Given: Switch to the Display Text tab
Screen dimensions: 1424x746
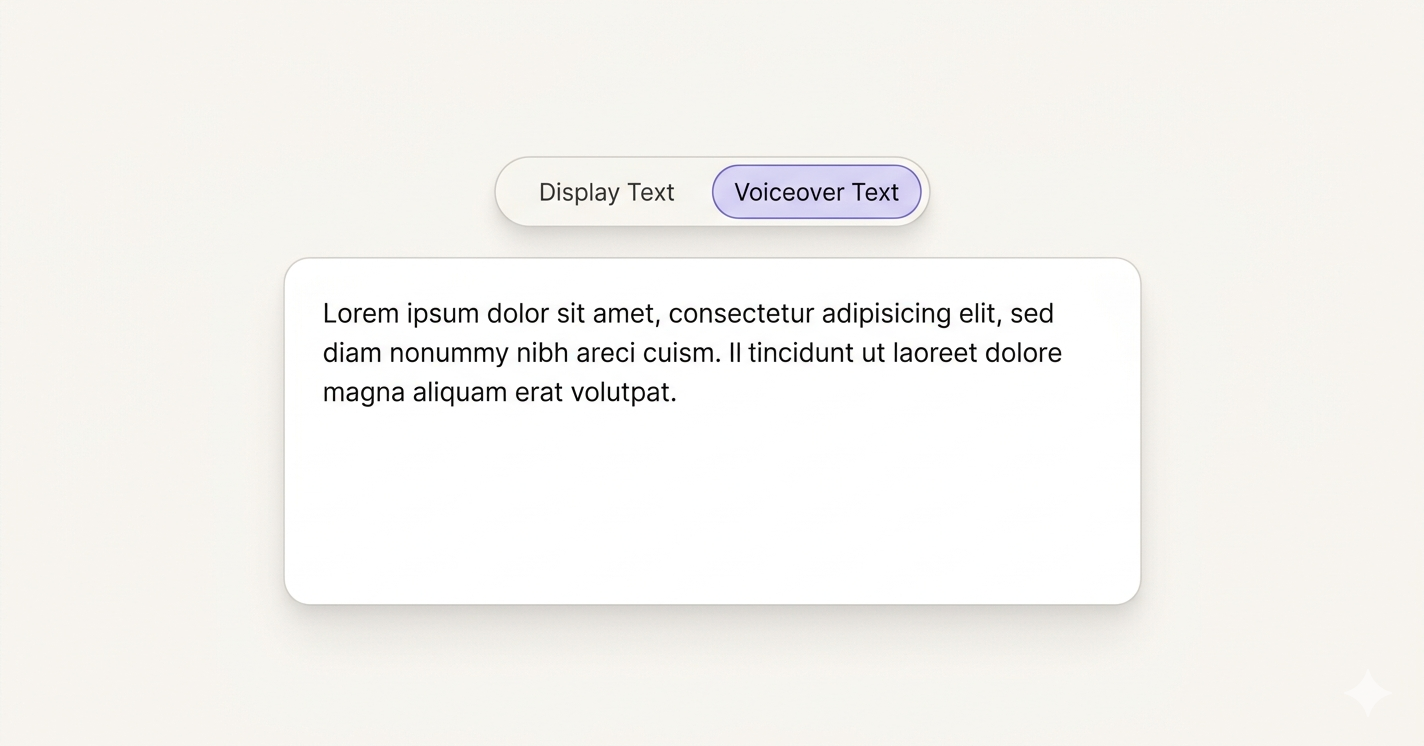Looking at the screenshot, I should 607,192.
